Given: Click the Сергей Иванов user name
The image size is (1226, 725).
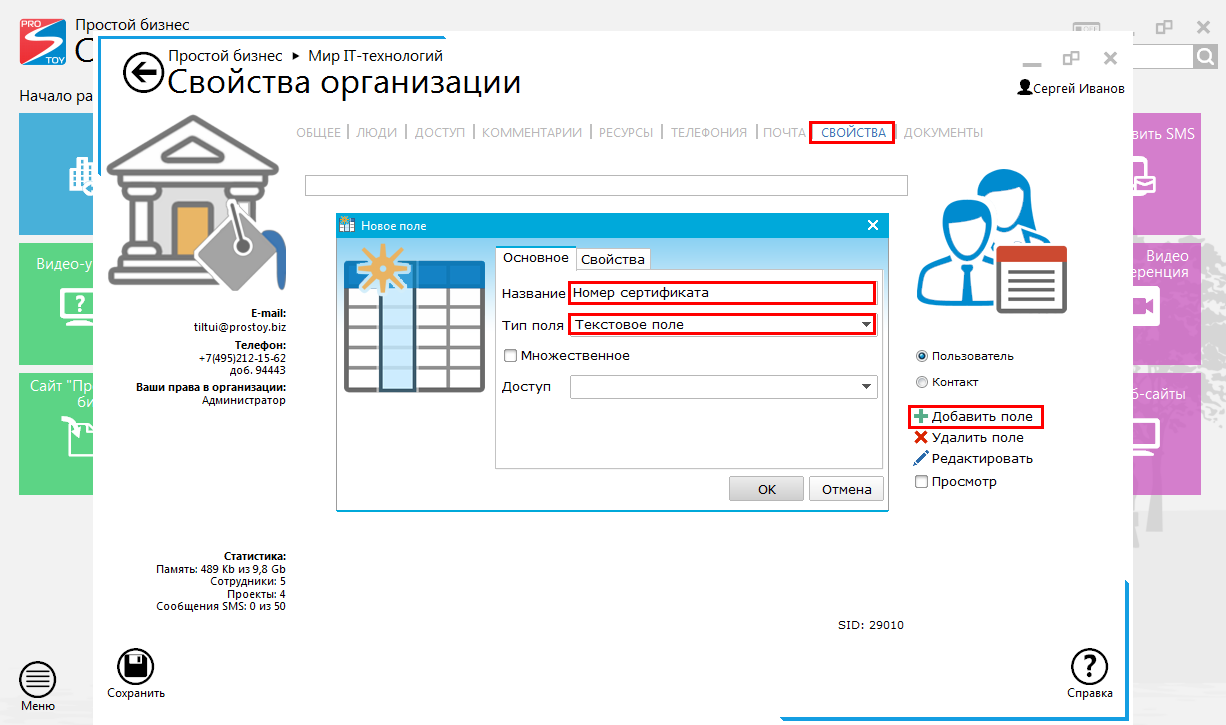Looking at the screenshot, I should [x=1078, y=88].
